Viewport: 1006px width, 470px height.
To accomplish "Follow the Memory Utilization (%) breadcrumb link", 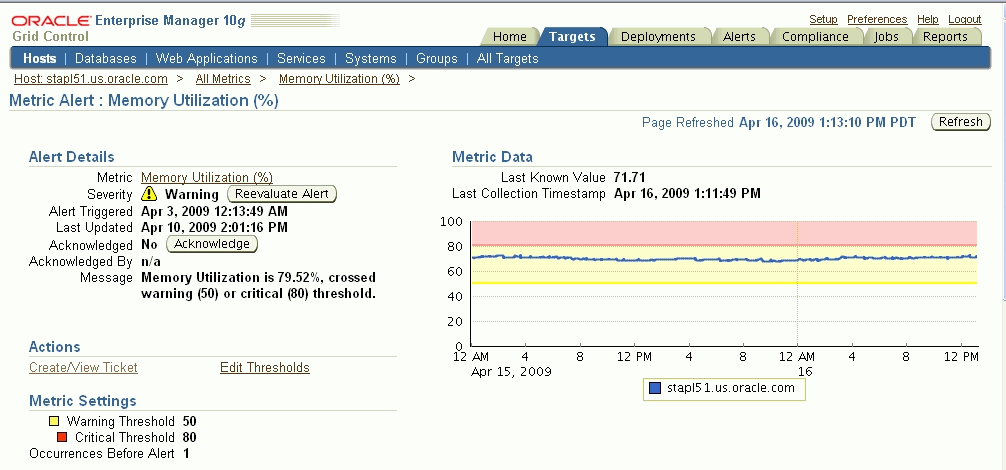I will click(339, 79).
